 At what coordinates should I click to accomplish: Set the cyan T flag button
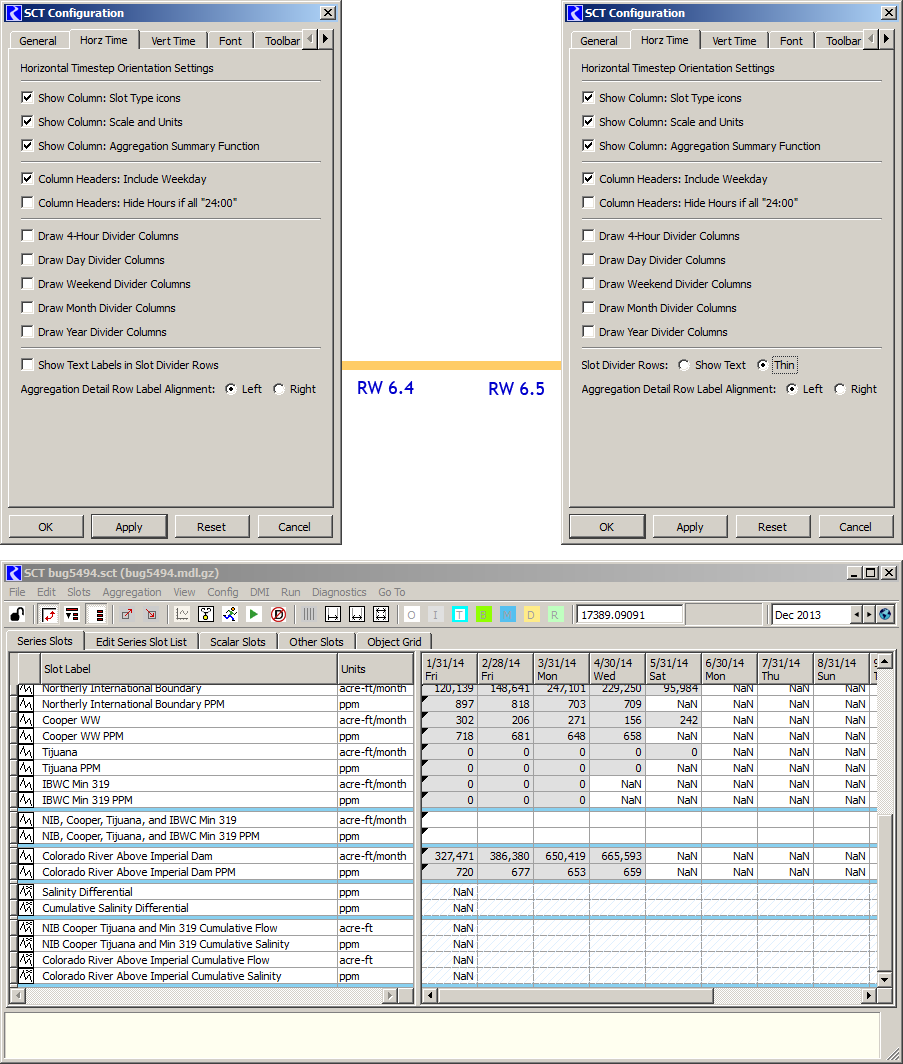[459, 615]
